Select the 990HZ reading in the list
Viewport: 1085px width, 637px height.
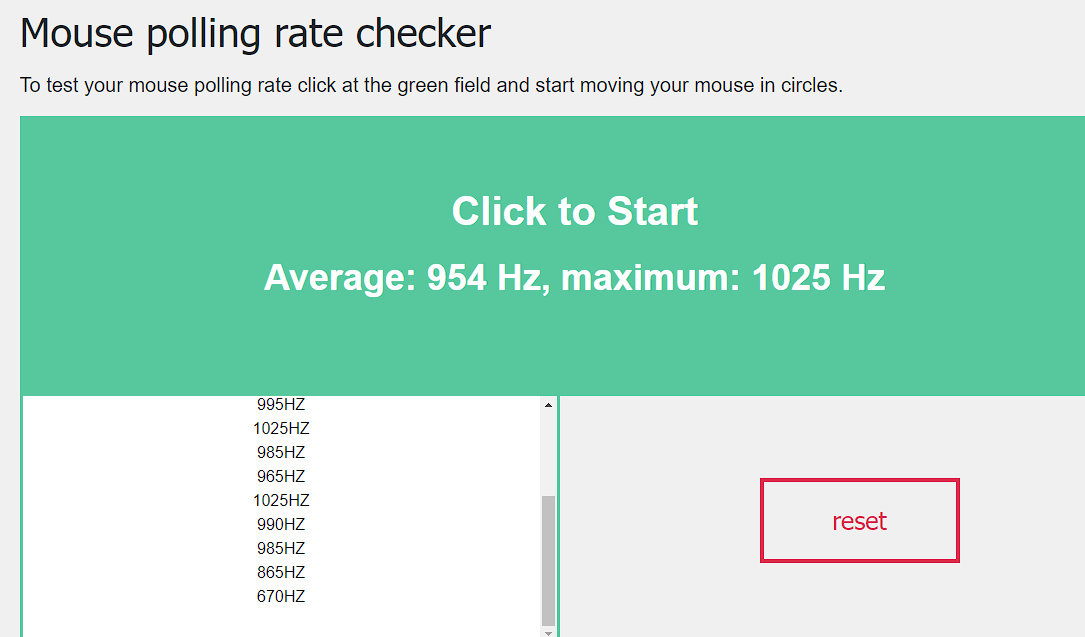click(x=281, y=524)
